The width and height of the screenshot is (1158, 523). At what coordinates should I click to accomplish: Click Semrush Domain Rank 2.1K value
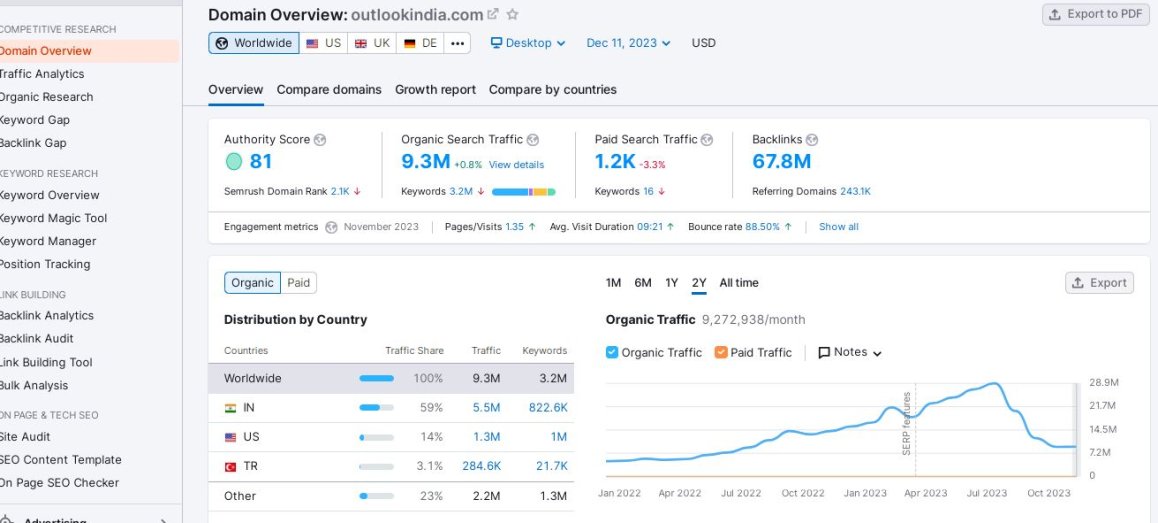[x=340, y=191]
